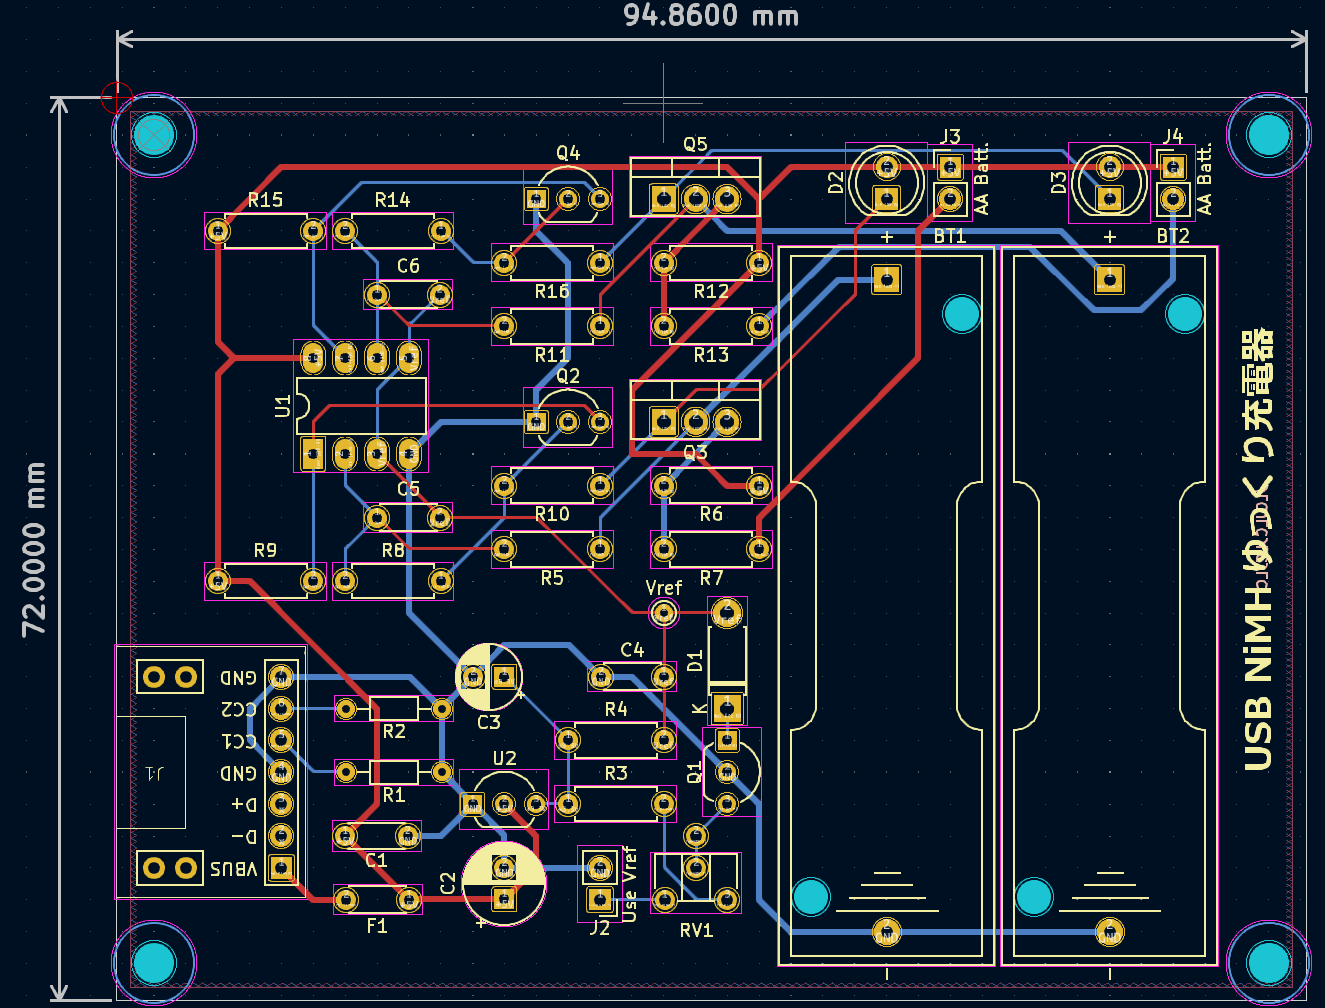Click the R11 reference label
This screenshot has height=1008, width=1325.
(x=551, y=355)
